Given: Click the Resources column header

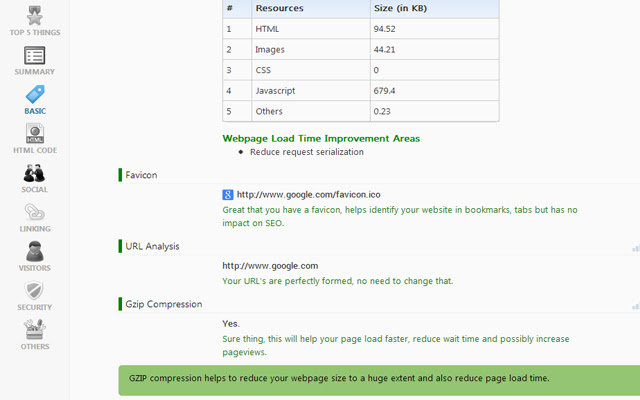Looking at the screenshot, I should 311,8.
